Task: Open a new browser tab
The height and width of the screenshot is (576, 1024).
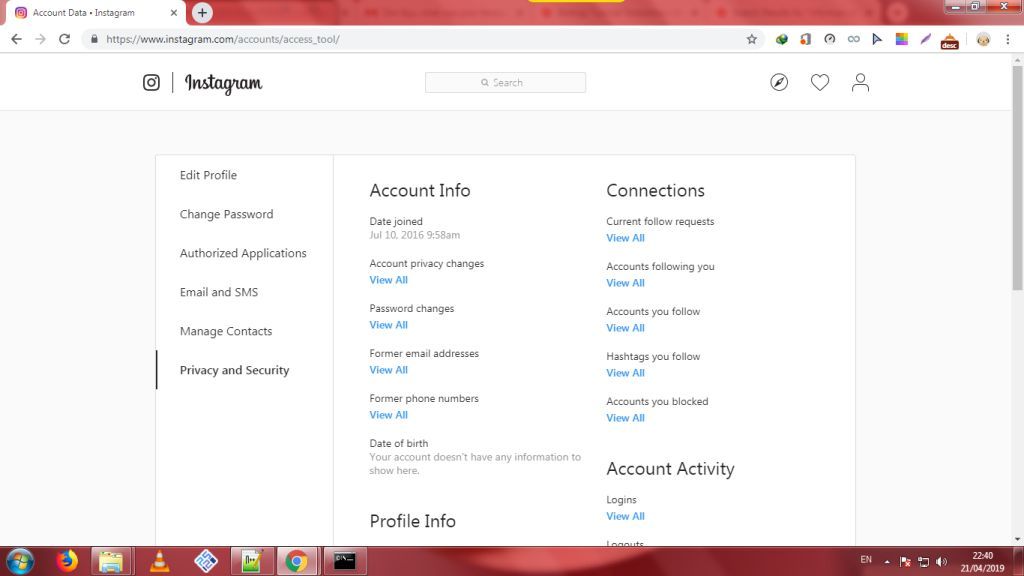Action: click(203, 13)
